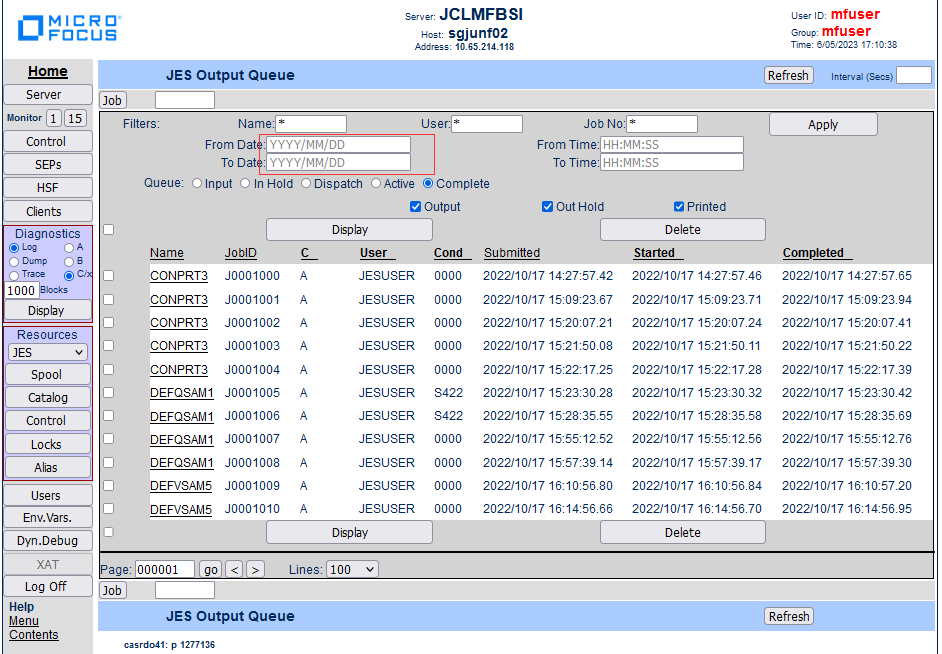The height and width of the screenshot is (654, 942).
Task: Click the Job No filter field
Action: (x=661, y=124)
